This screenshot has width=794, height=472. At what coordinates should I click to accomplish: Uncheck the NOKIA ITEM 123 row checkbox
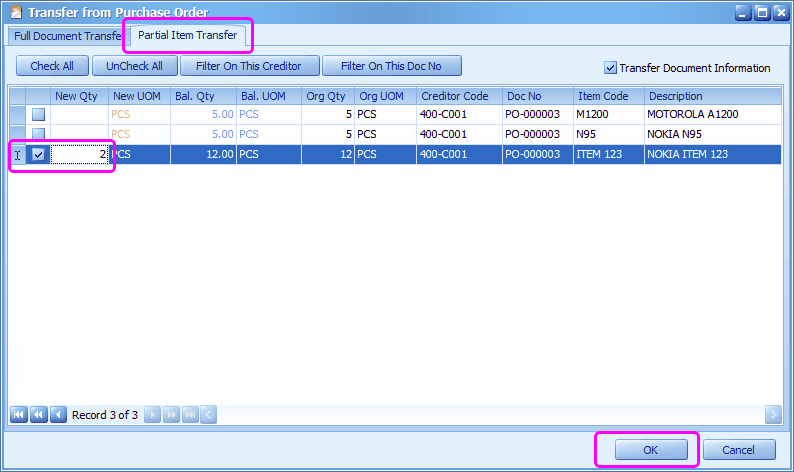tap(38, 155)
